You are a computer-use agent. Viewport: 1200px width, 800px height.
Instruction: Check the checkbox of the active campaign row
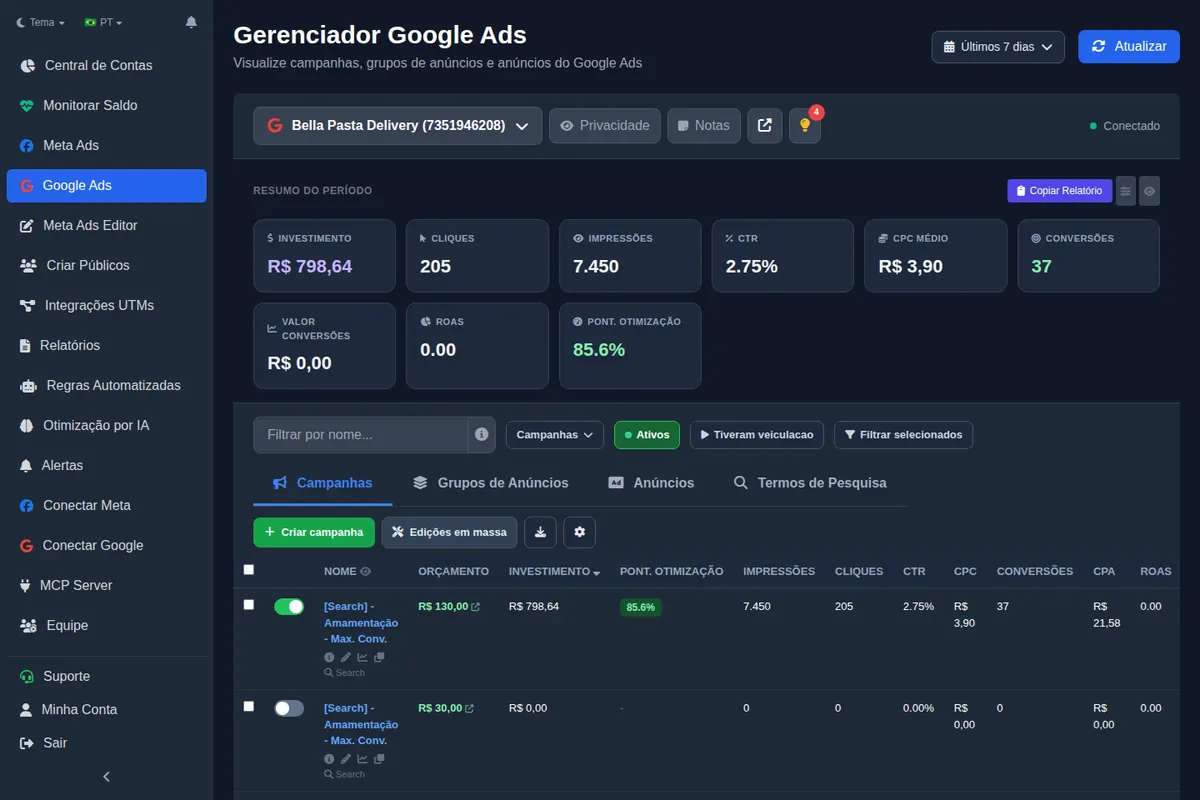coord(249,605)
